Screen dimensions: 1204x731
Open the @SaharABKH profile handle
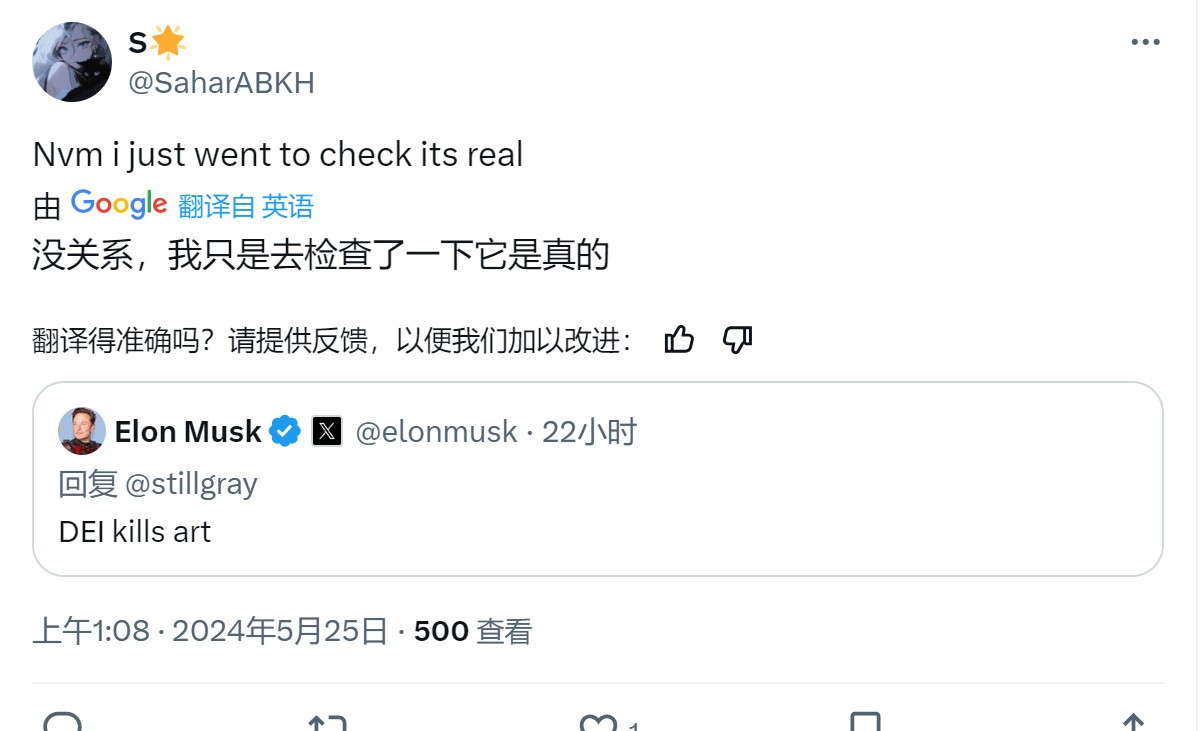pos(221,83)
